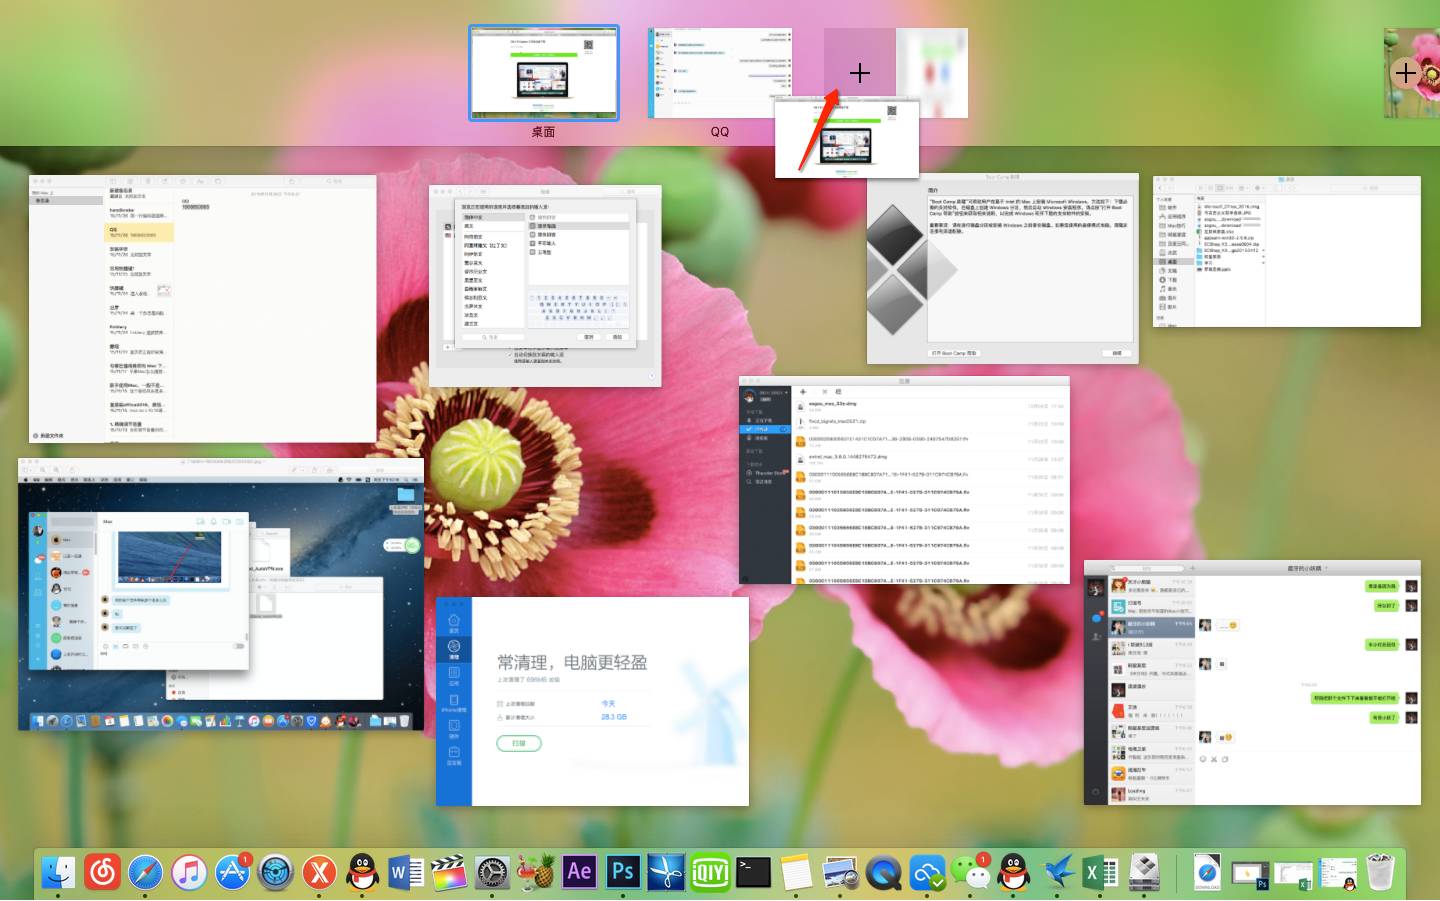Viewport: 1440px width, 901px height.
Task: Open the green iQIYI app icon
Action: [x=709, y=872]
